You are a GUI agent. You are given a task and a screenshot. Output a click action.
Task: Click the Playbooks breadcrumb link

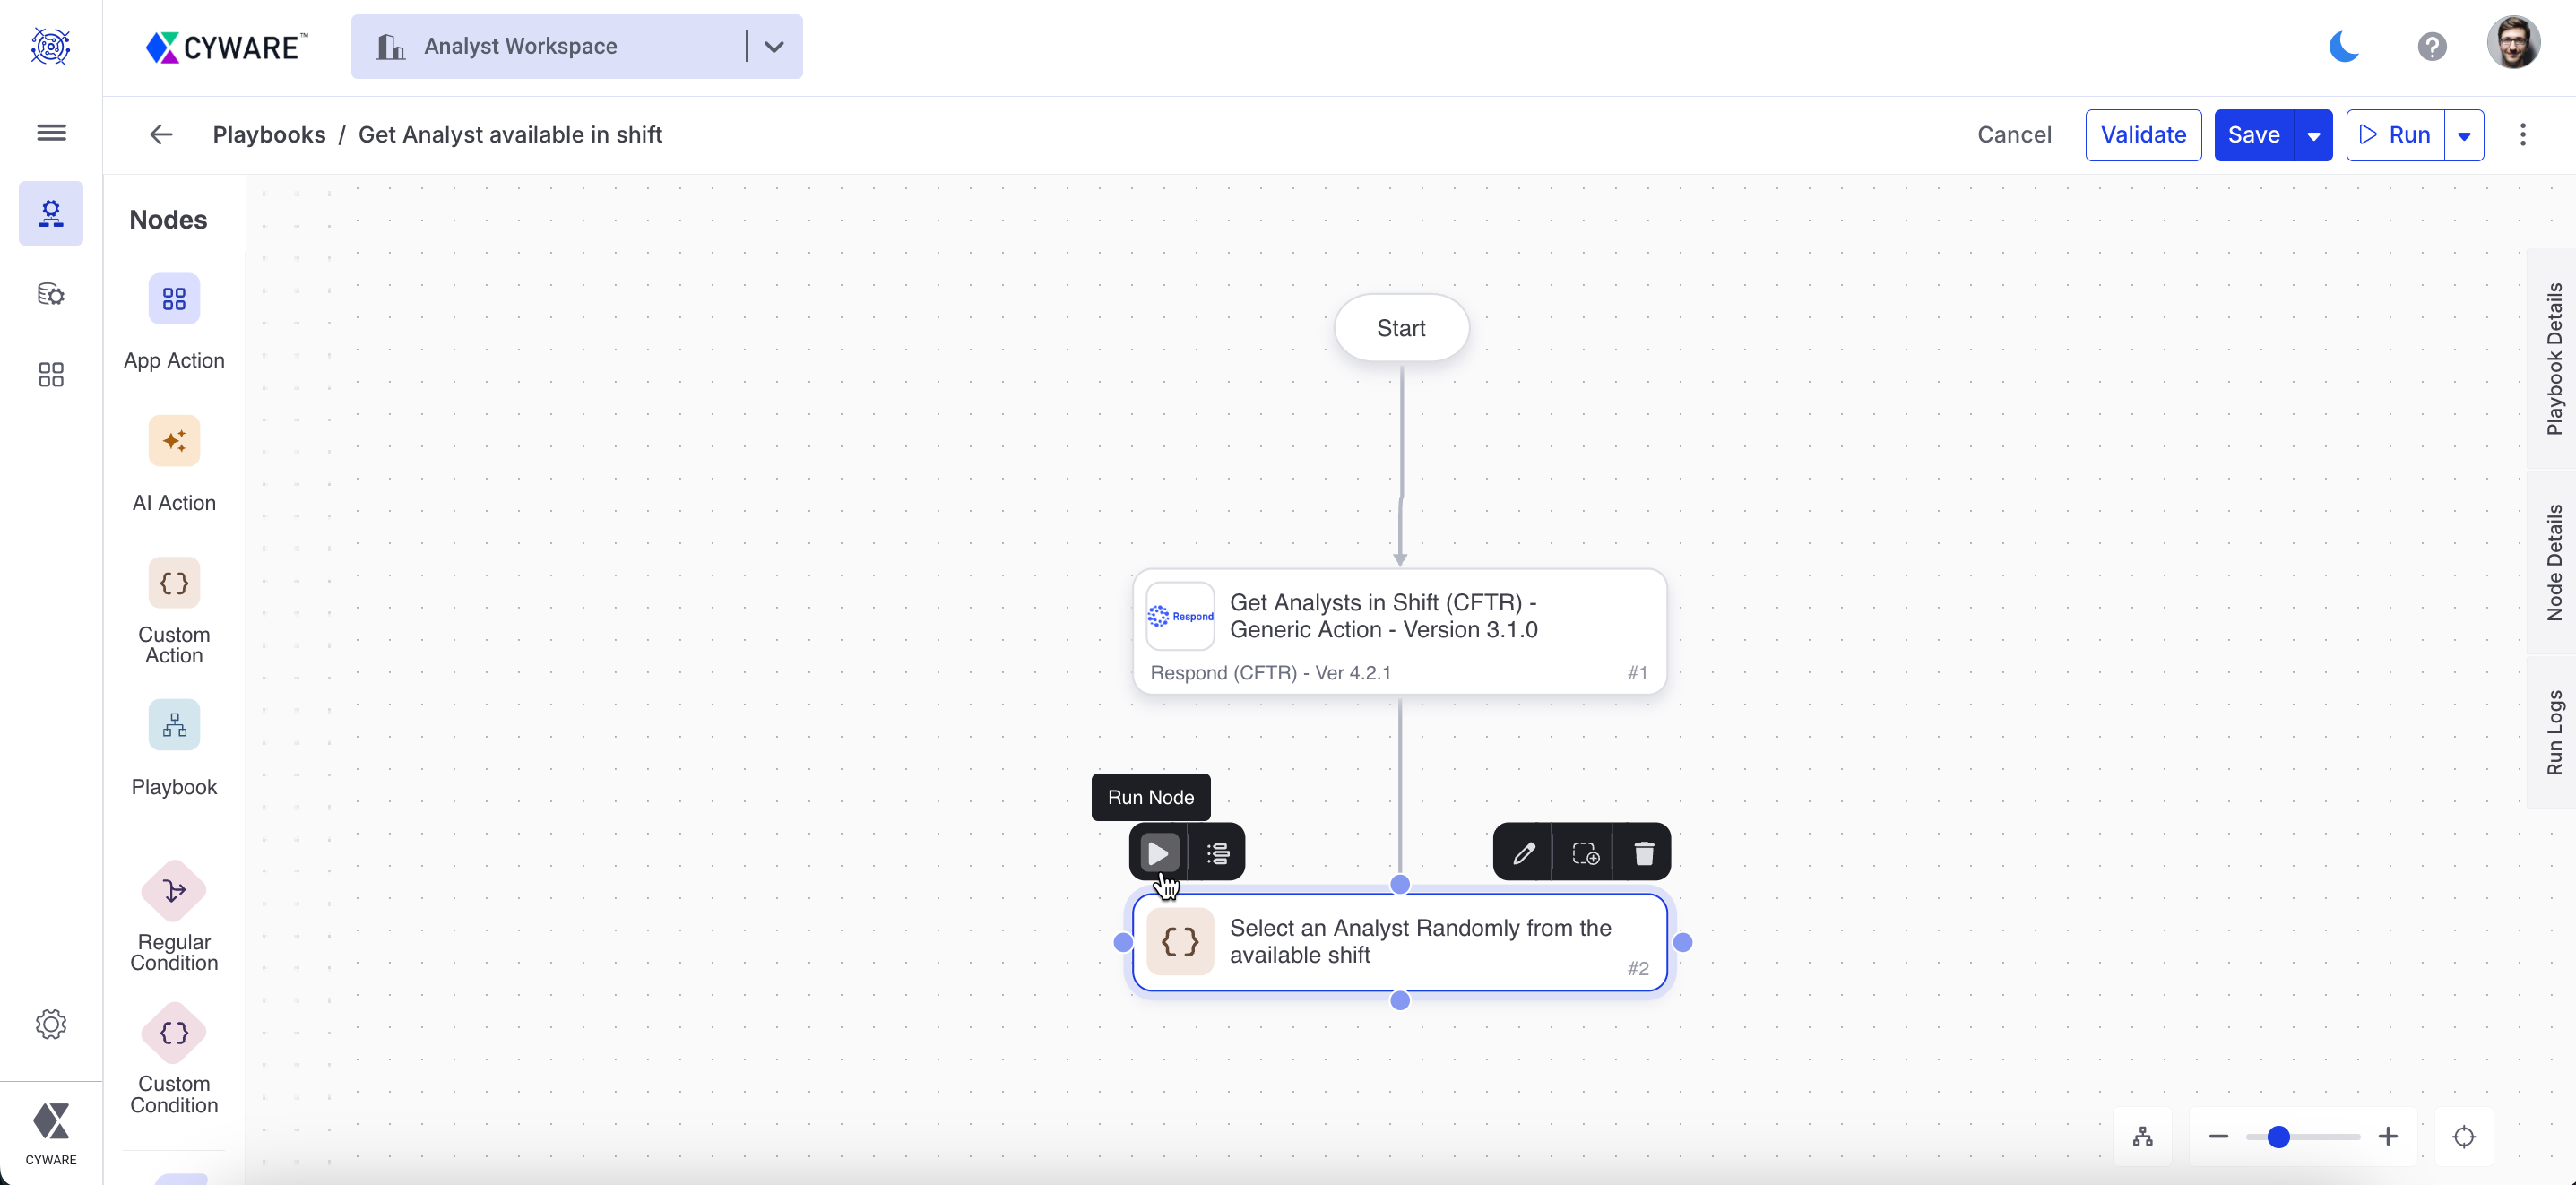[x=269, y=135]
